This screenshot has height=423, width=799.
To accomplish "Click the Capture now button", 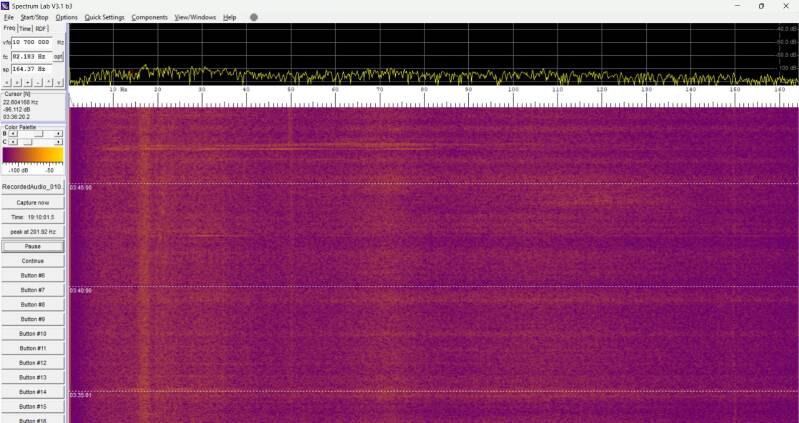I will point(33,202).
